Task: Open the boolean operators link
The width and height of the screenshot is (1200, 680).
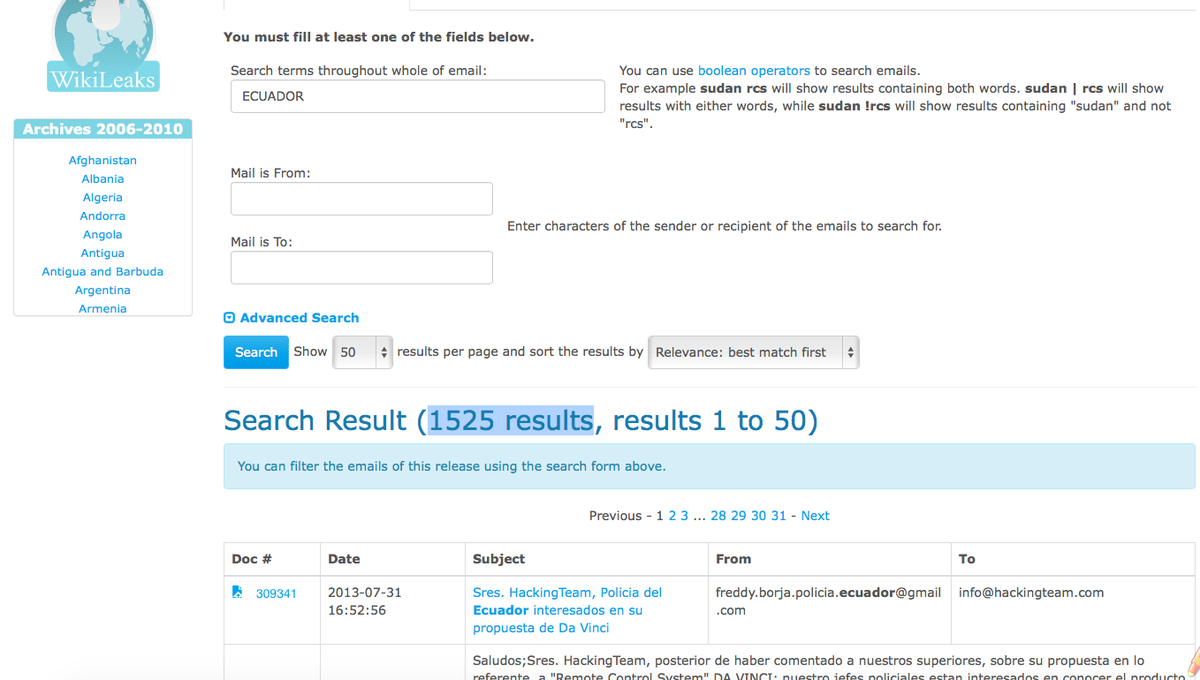Action: point(754,71)
